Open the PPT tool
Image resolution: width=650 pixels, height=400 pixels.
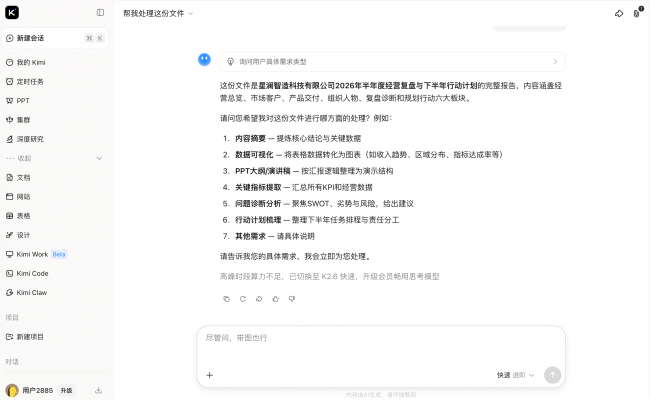coord(55,101)
